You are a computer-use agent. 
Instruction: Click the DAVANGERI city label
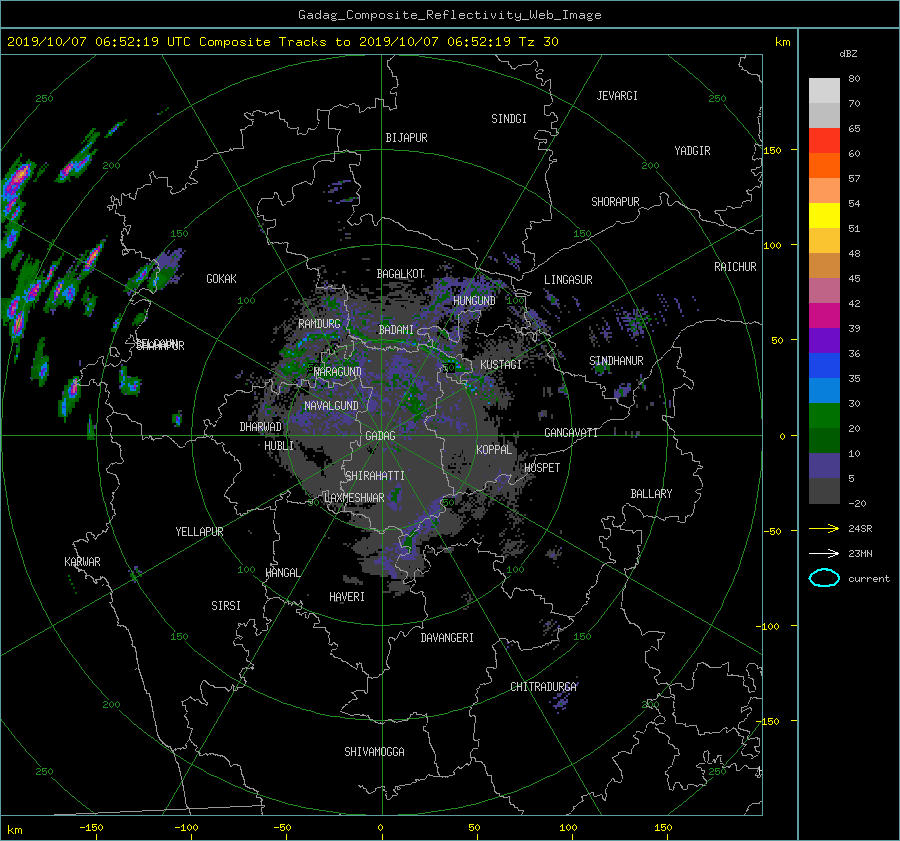(447, 638)
